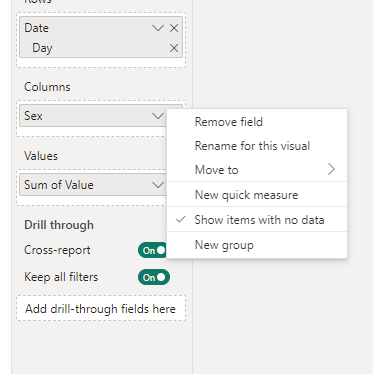
Task: Remove the Date field with its X icon
Action: (x=174, y=28)
